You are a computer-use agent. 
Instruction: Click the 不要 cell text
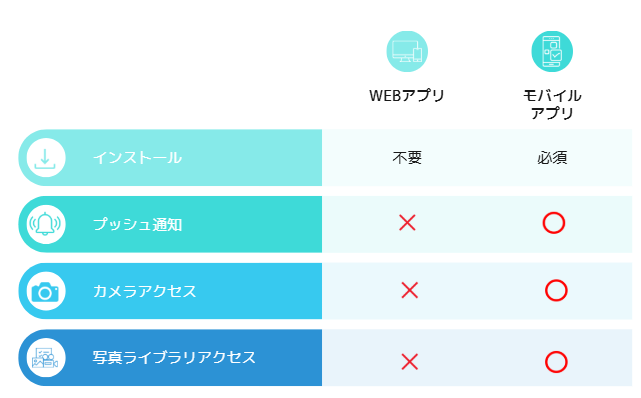click(x=407, y=158)
